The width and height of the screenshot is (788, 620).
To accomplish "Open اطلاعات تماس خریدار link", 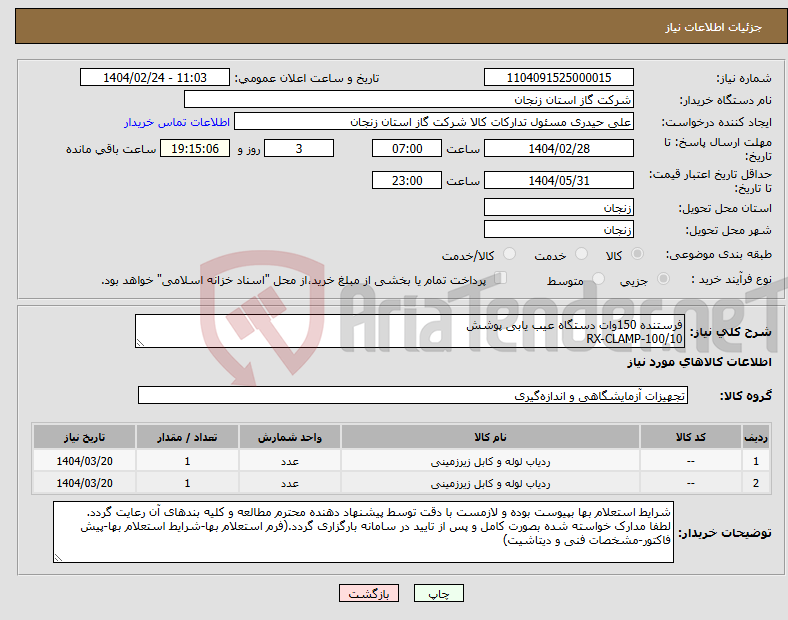I will [177, 122].
